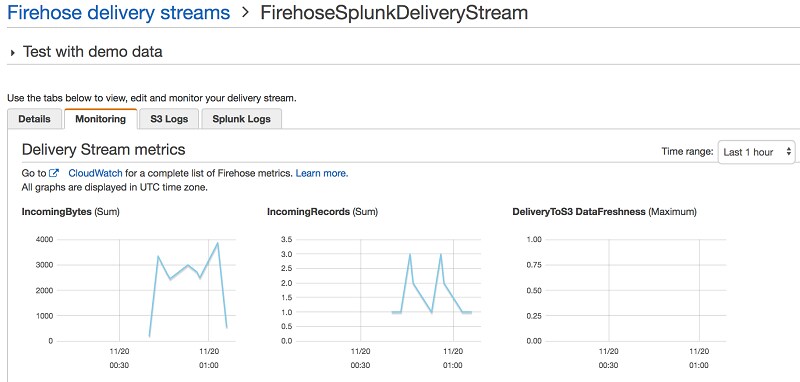Click the IncomingBytes graph line peak
Screen dimensions: 800x382
(218, 243)
